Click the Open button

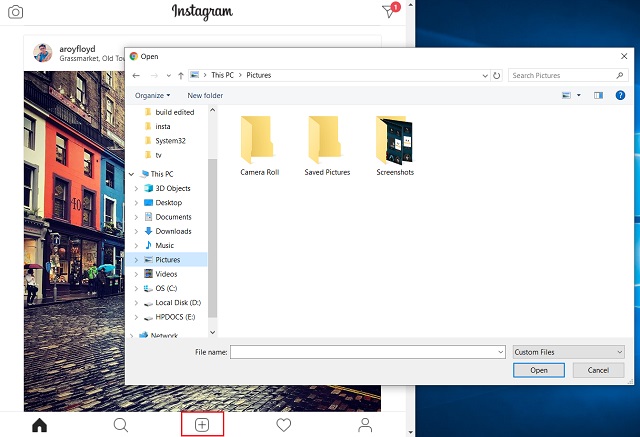pos(539,370)
